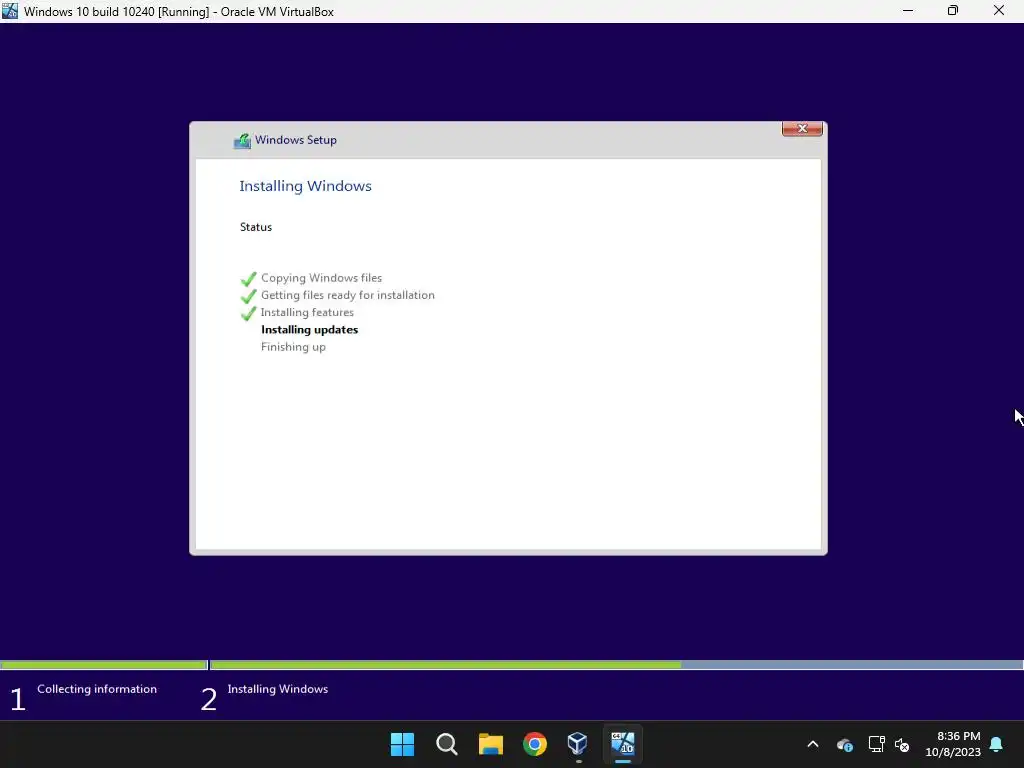This screenshot has width=1024, height=768.
Task: Click the Windows Setup title icon
Action: click(x=242, y=140)
